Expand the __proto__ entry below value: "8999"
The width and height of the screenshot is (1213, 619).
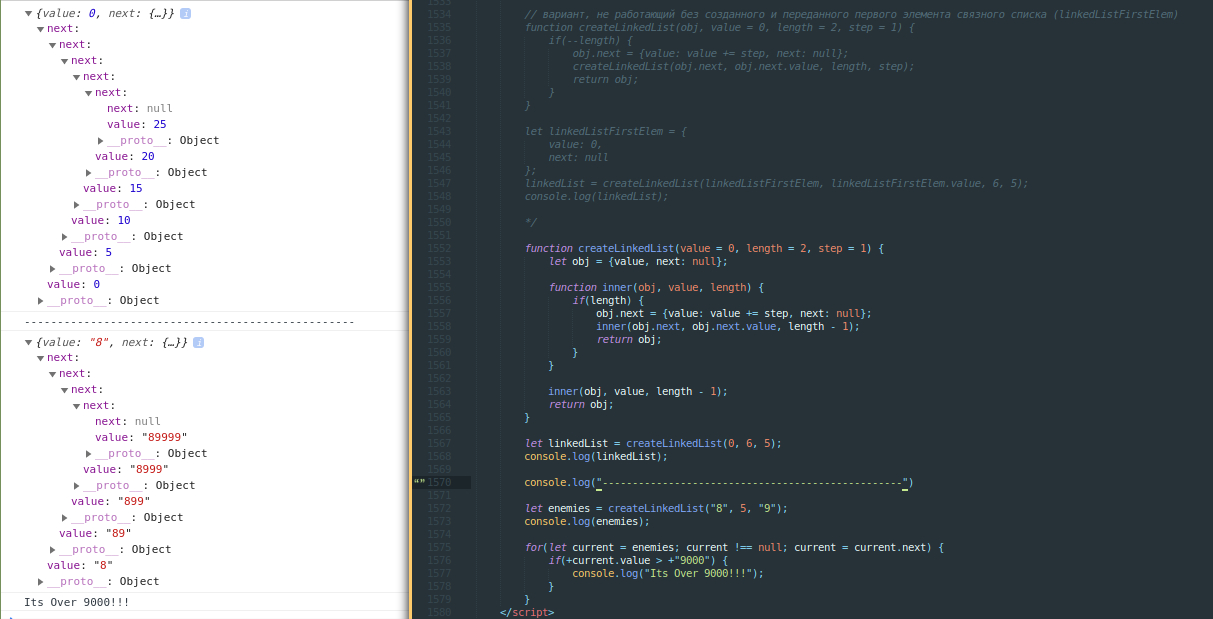tap(77, 486)
